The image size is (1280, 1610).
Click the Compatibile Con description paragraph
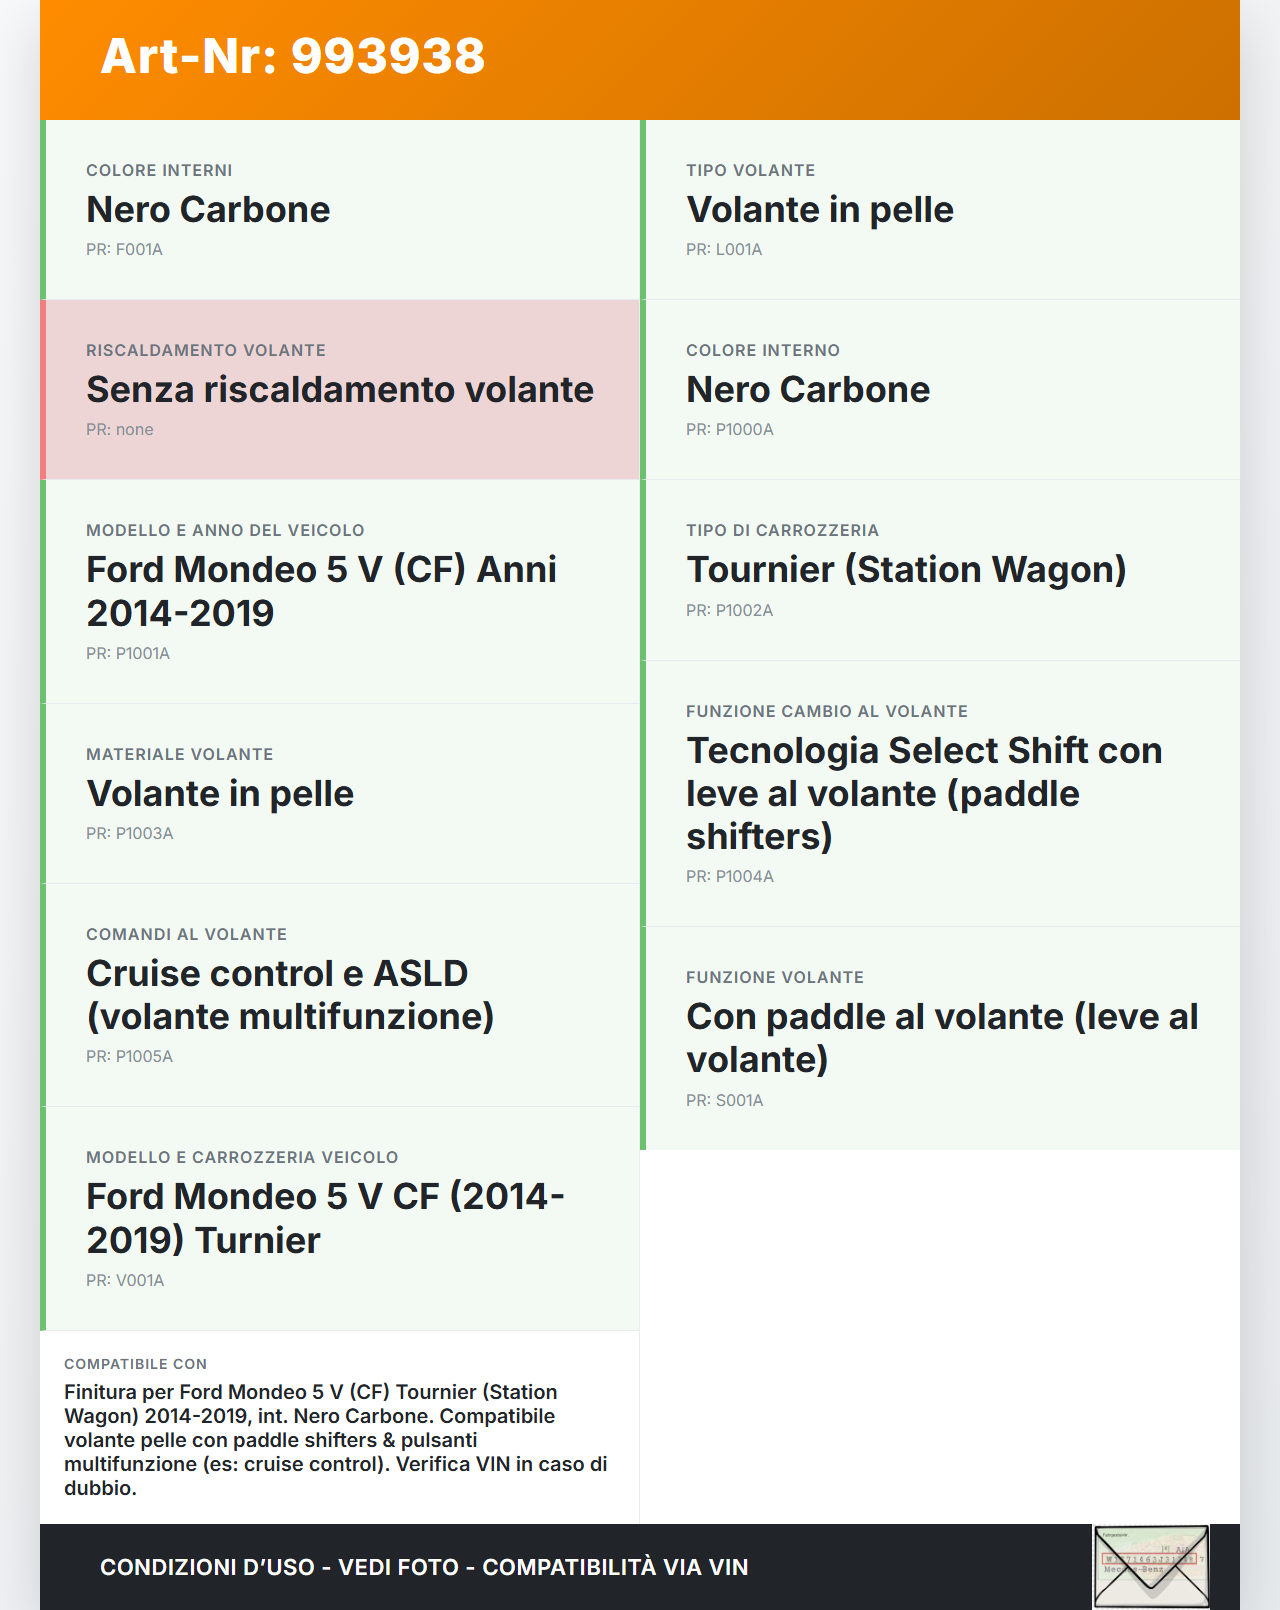(336, 1439)
